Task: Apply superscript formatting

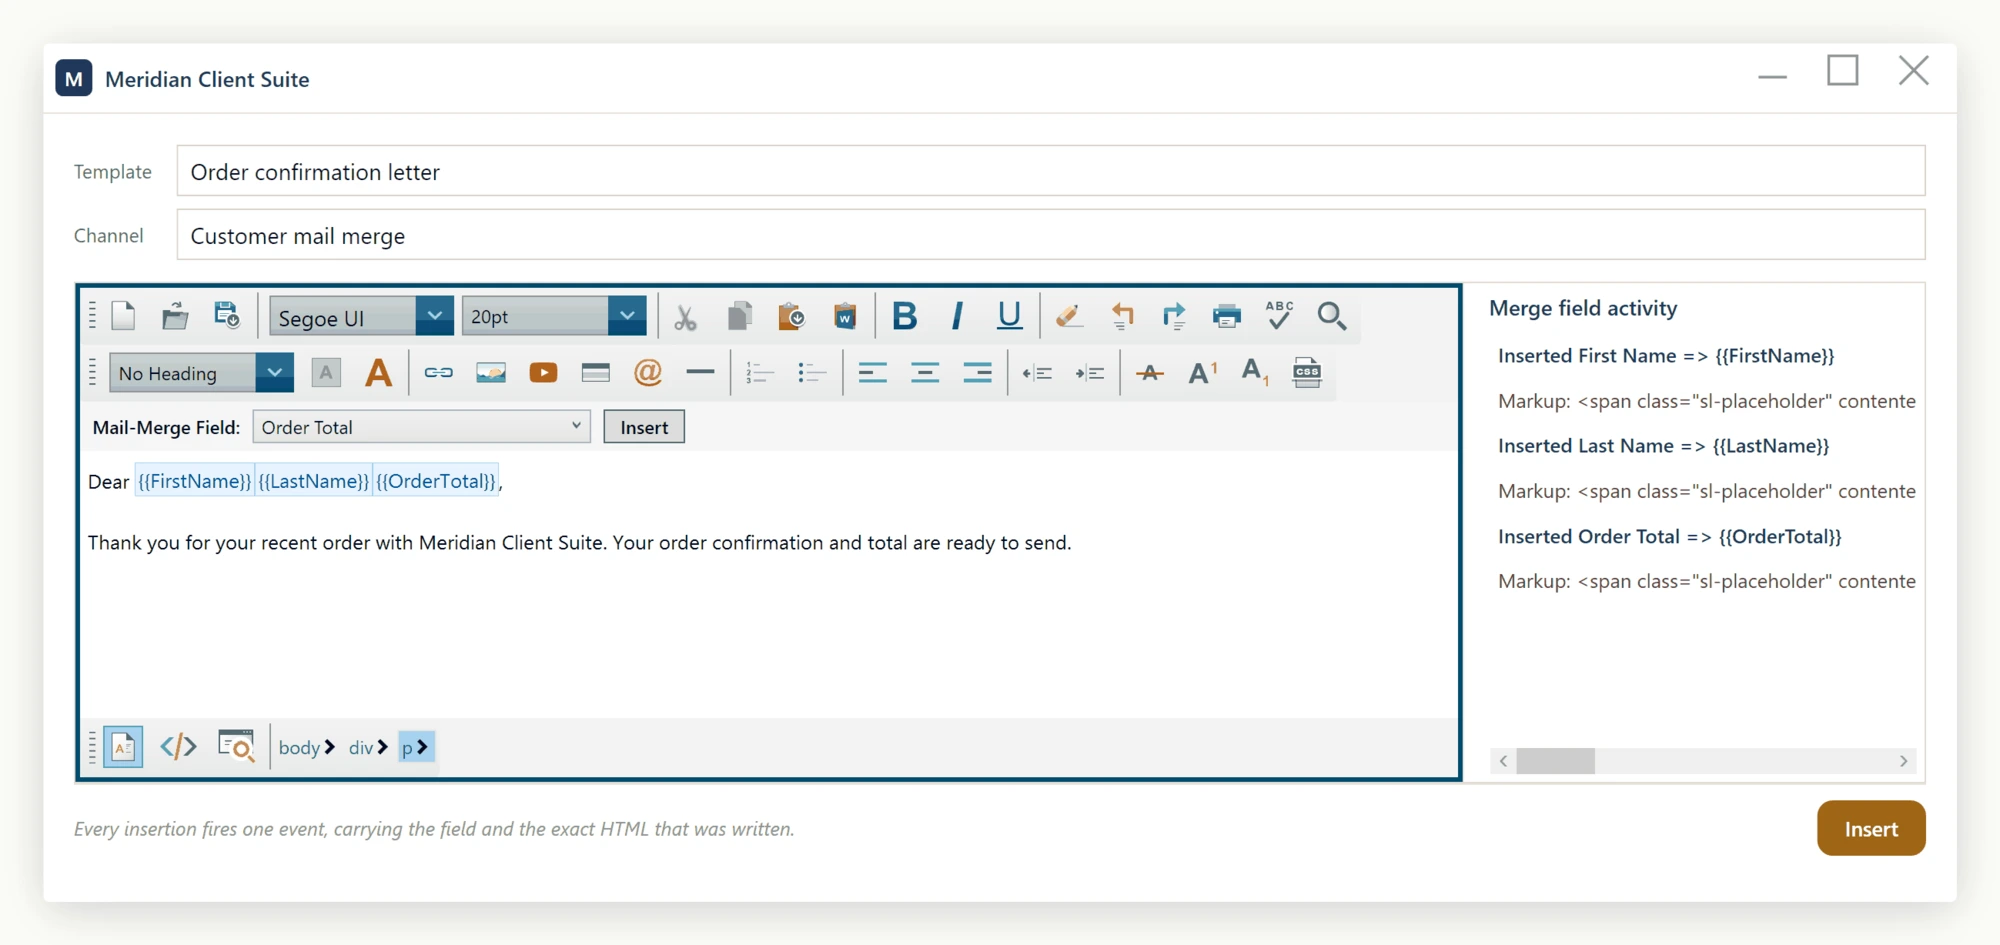Action: pos(1202,373)
